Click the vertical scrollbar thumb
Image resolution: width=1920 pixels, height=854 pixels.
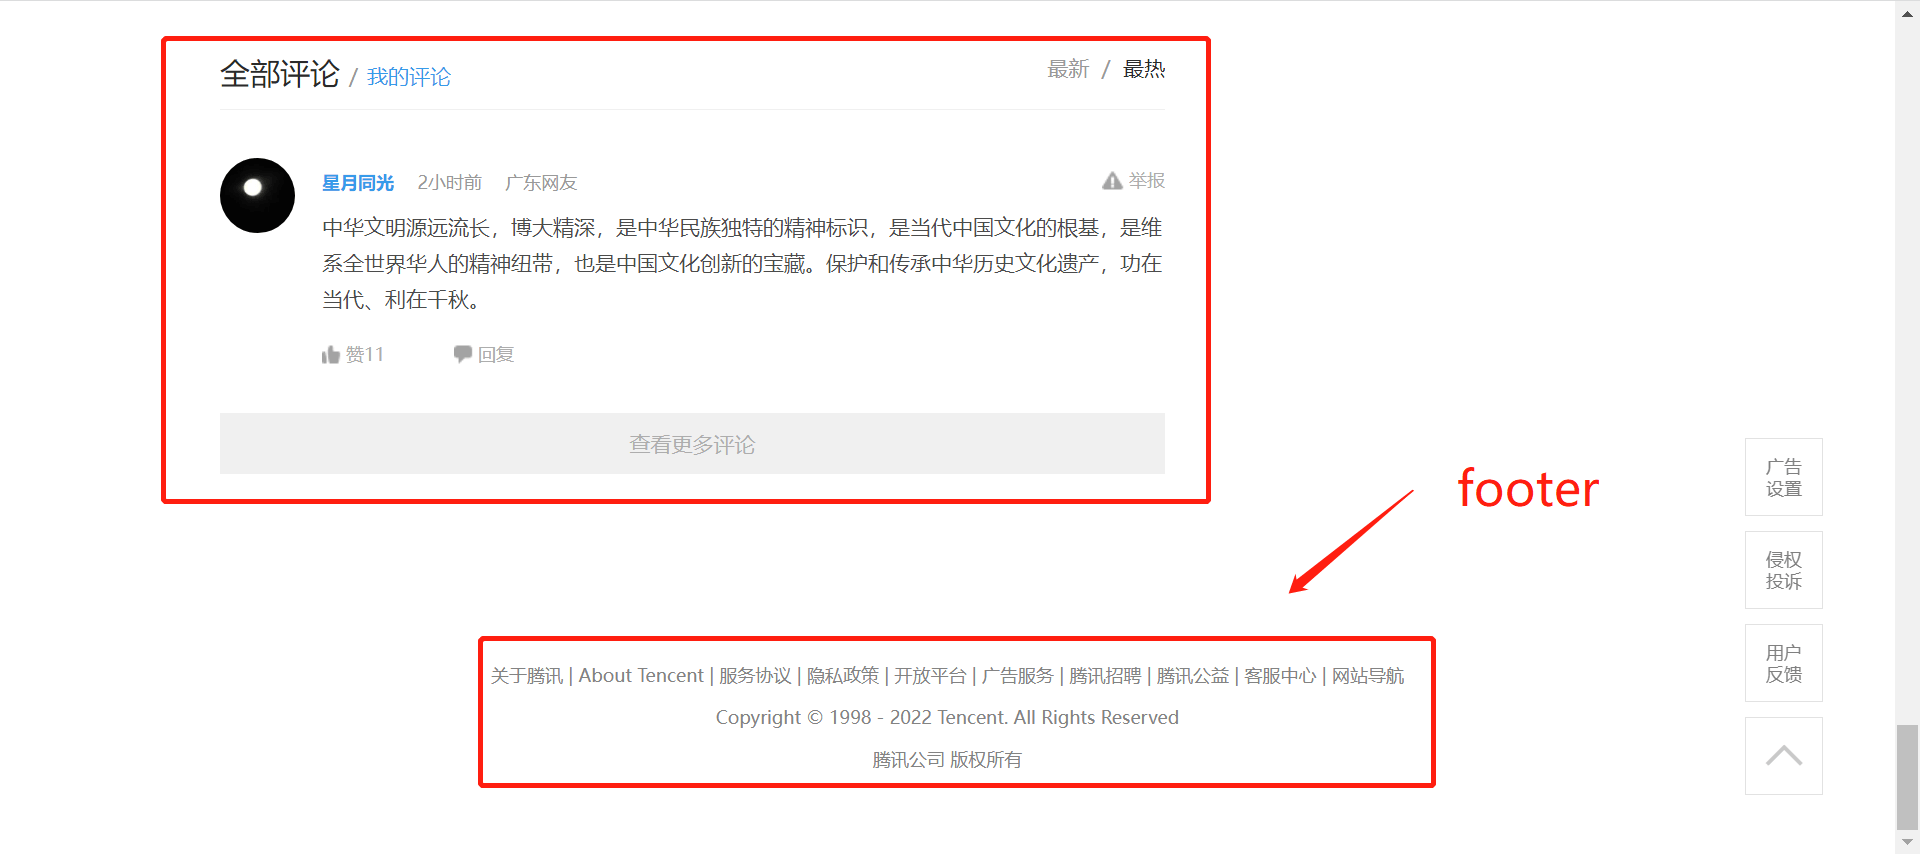coord(1908,778)
